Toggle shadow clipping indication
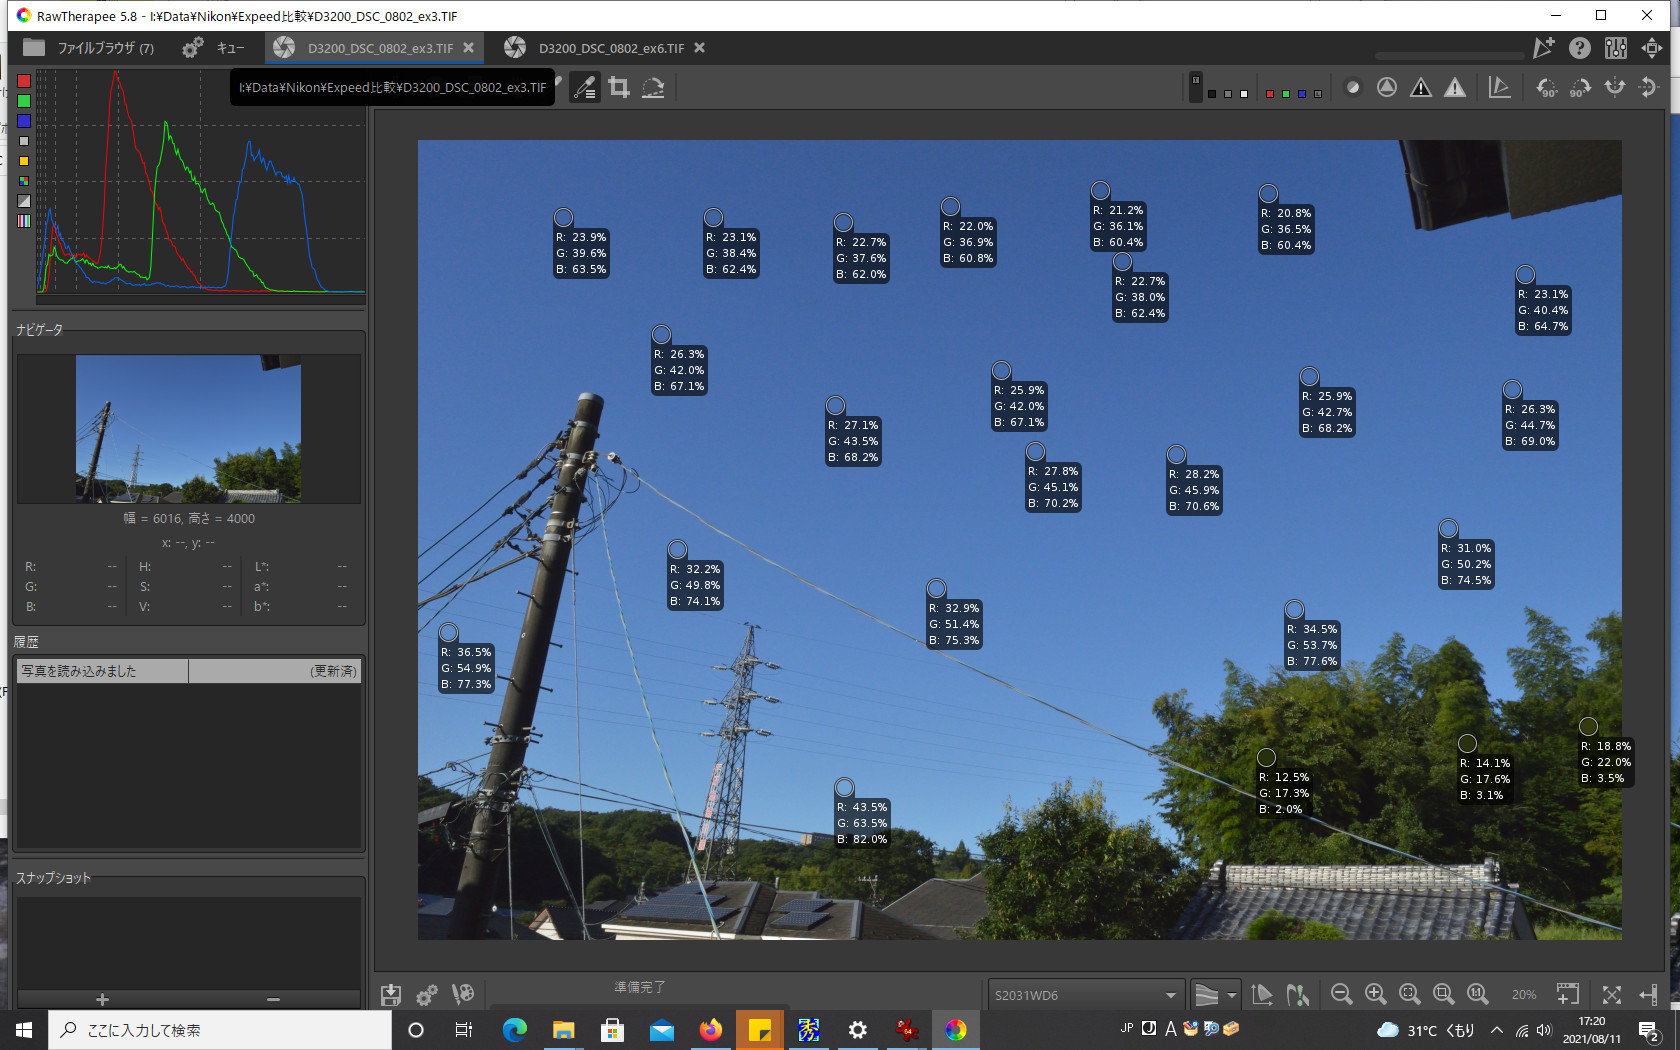 coord(1421,88)
